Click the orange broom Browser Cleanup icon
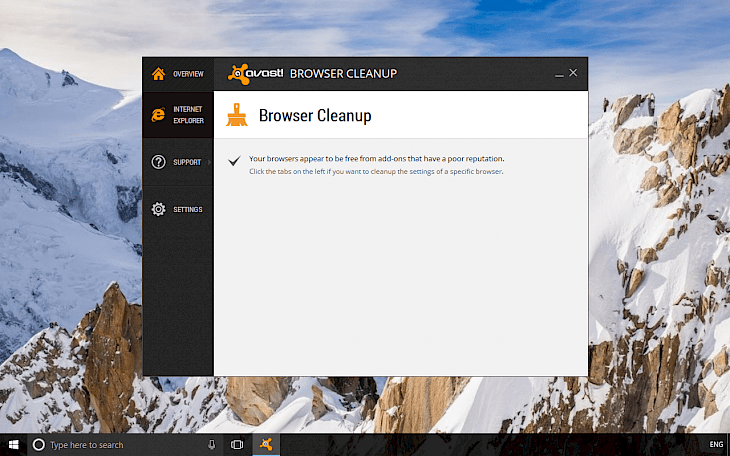Screen dimensions: 730x456 [237, 115]
